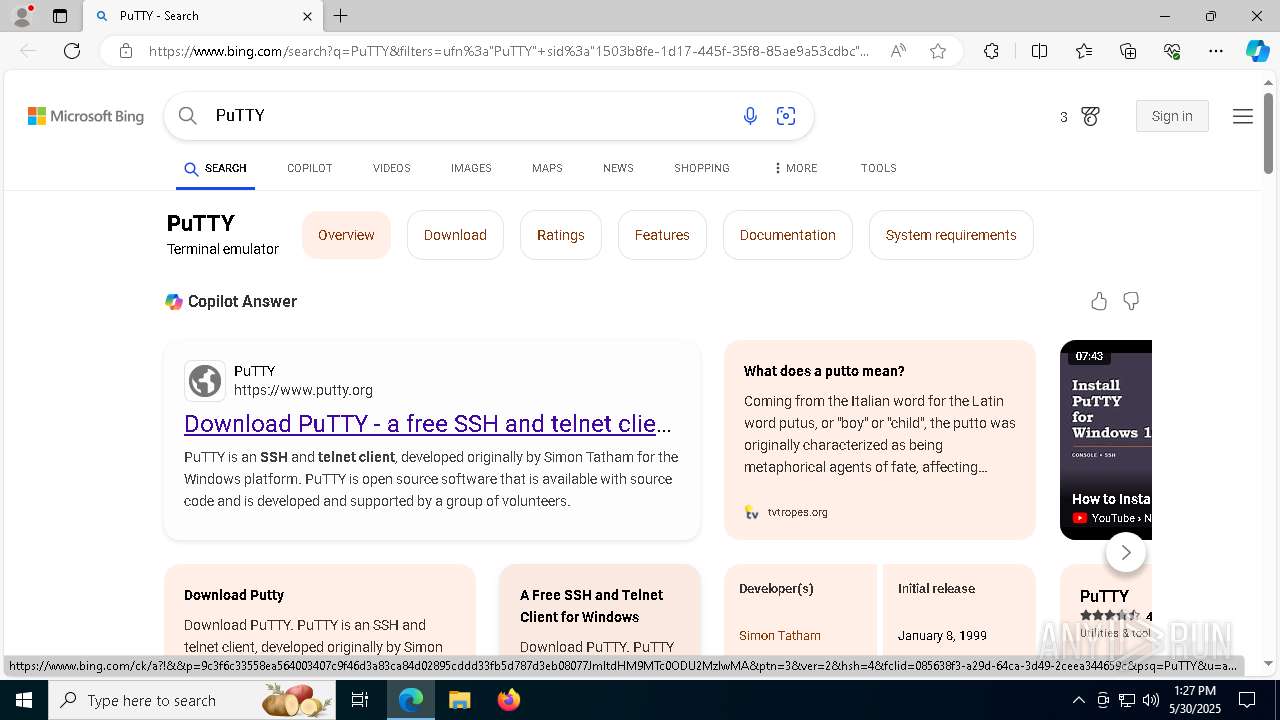
Task: Click next arrow on results carousel
Action: pos(1126,552)
